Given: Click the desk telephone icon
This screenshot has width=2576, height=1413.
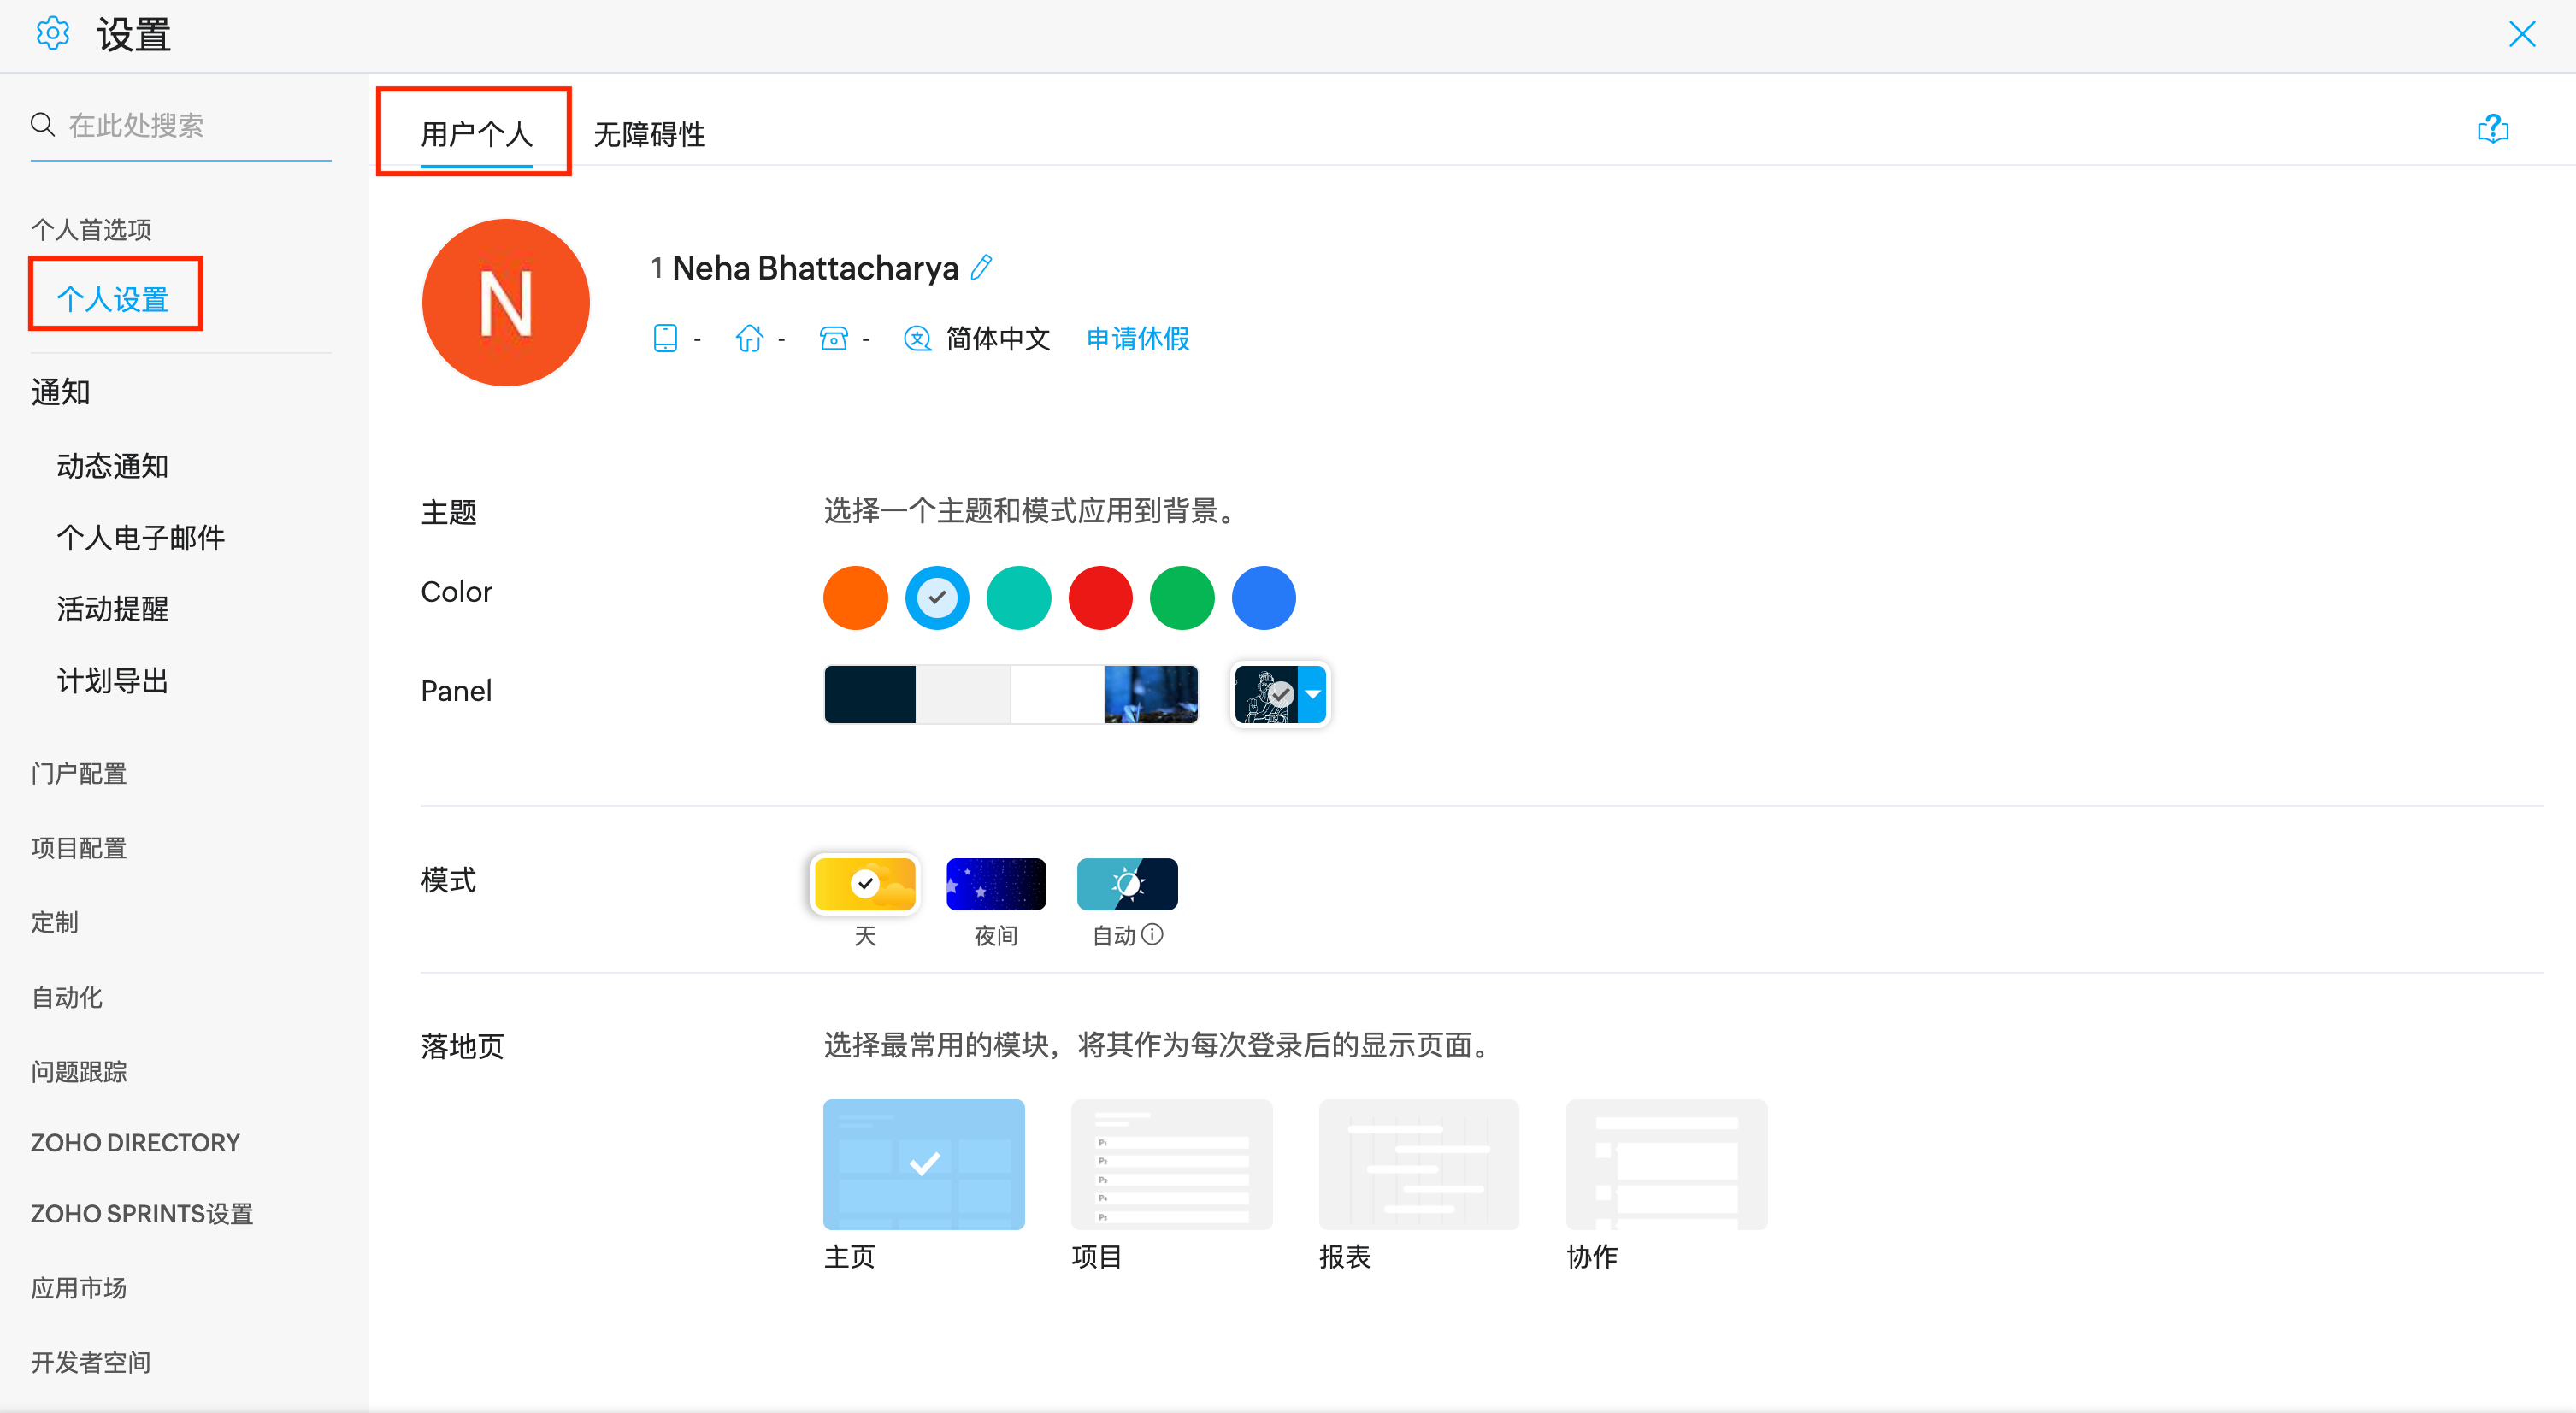Looking at the screenshot, I should pos(833,339).
